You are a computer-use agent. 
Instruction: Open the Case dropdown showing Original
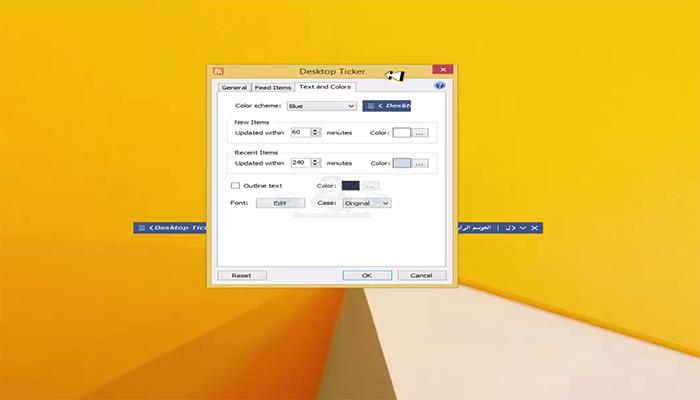[367, 203]
